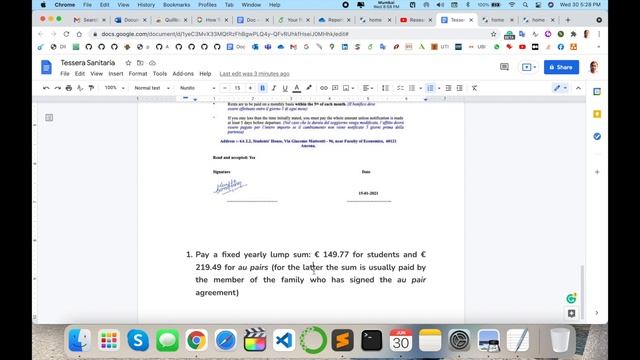Toggle italic formatting
The image size is (640, 360).
point(274,88)
